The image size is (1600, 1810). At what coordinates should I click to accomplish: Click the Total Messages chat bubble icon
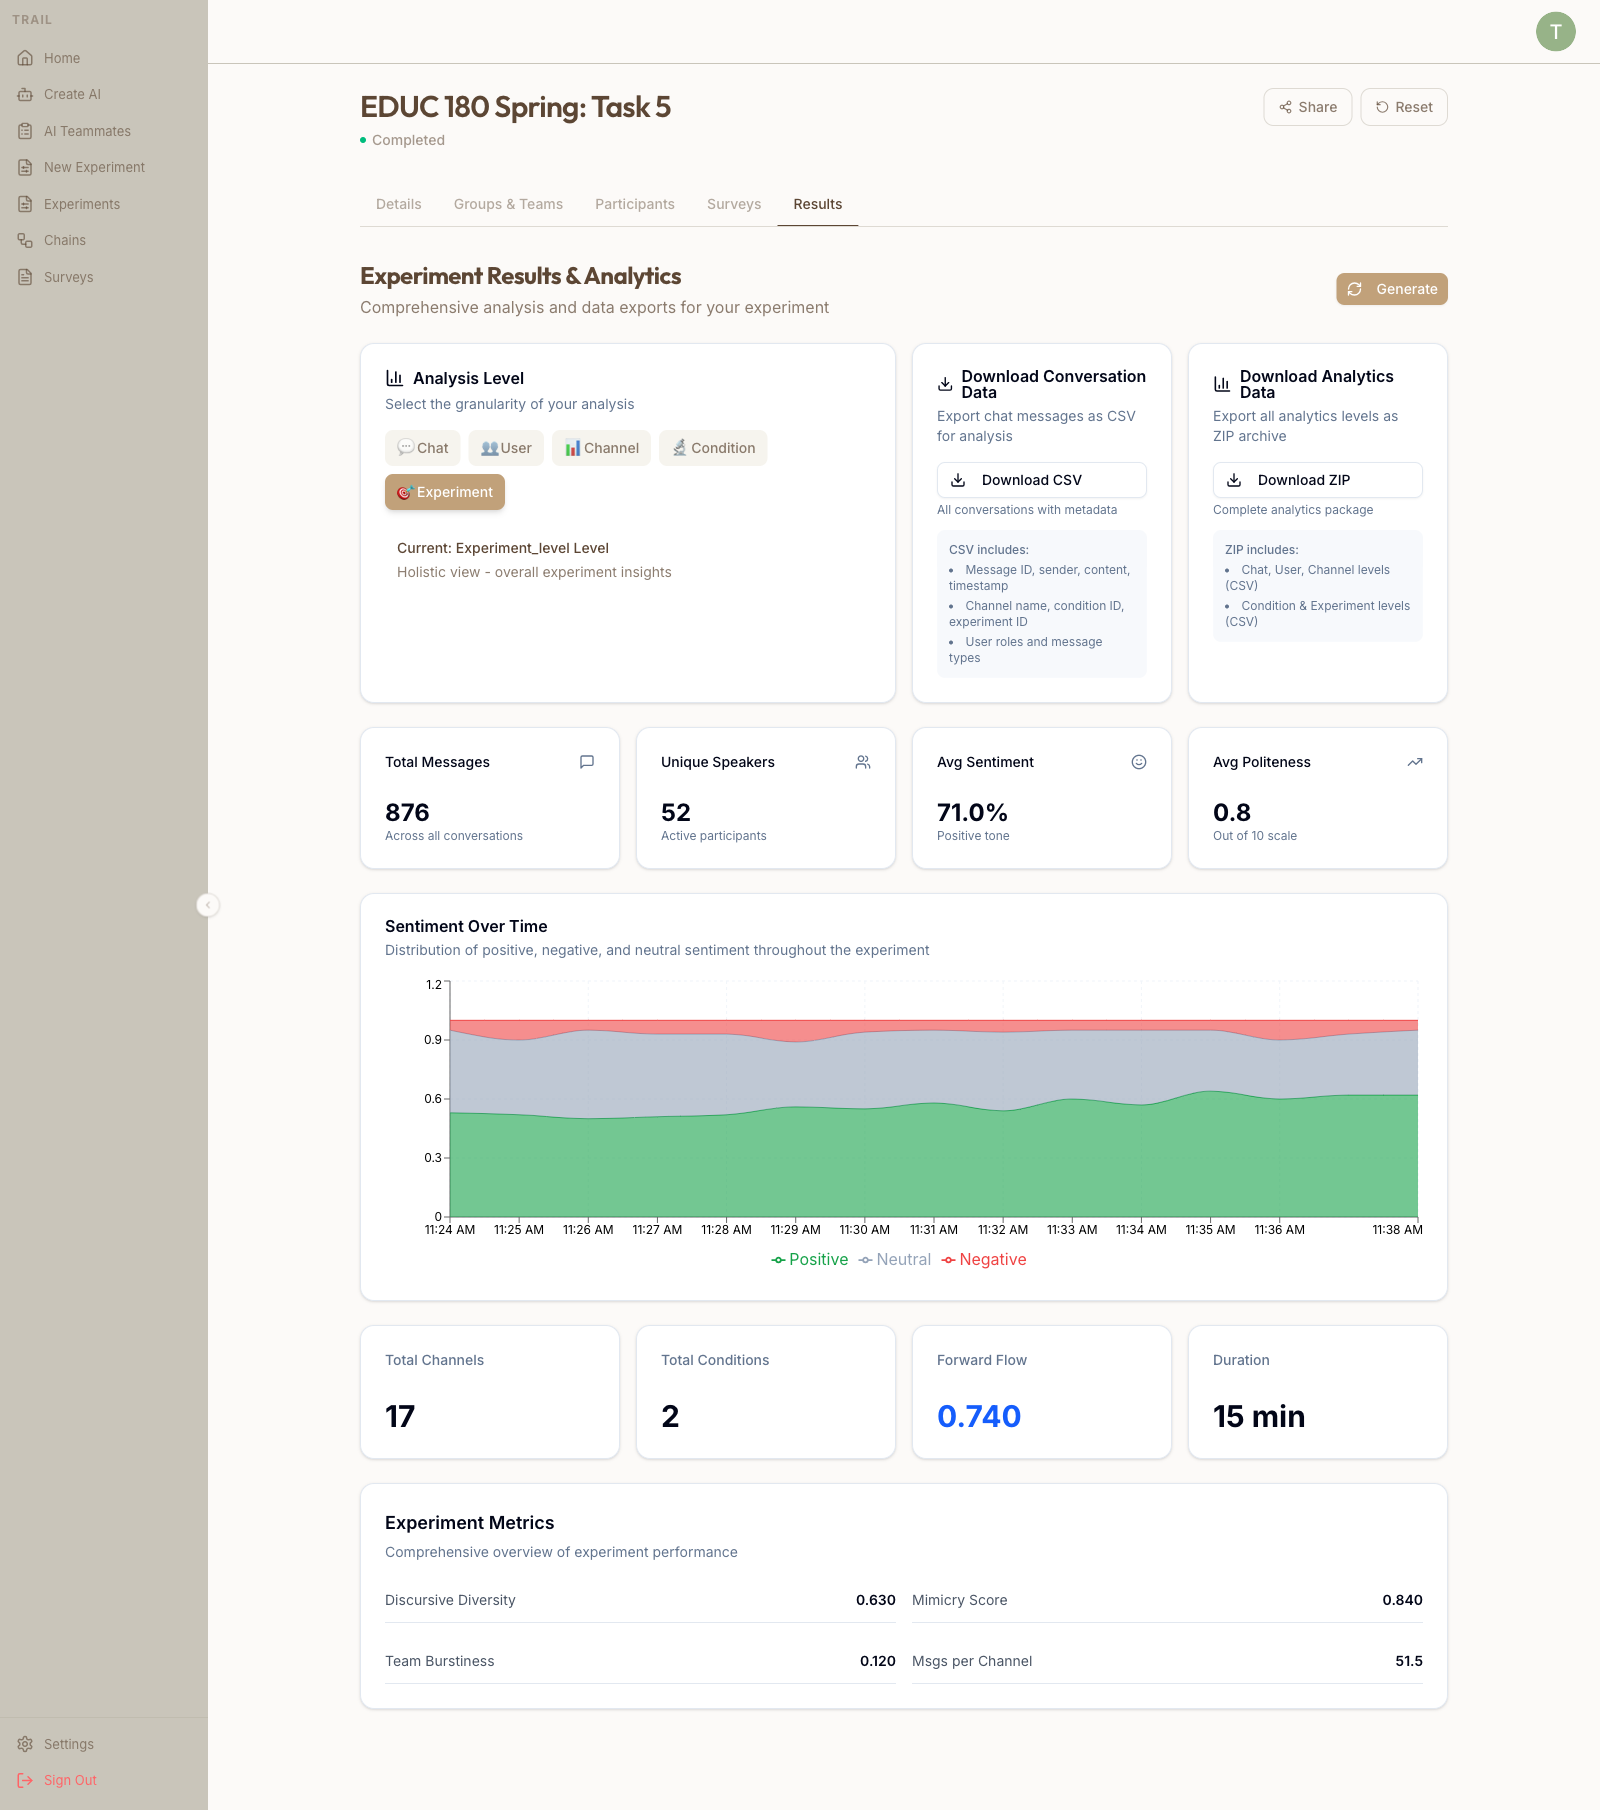(587, 762)
